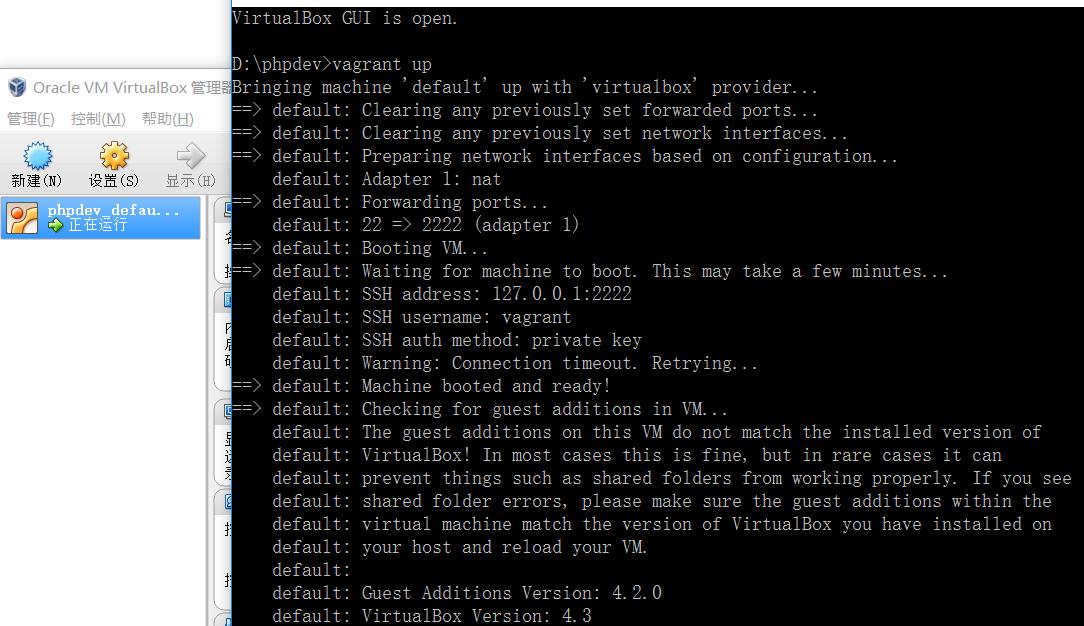Click the blue starburst New VM icon

coord(37,155)
